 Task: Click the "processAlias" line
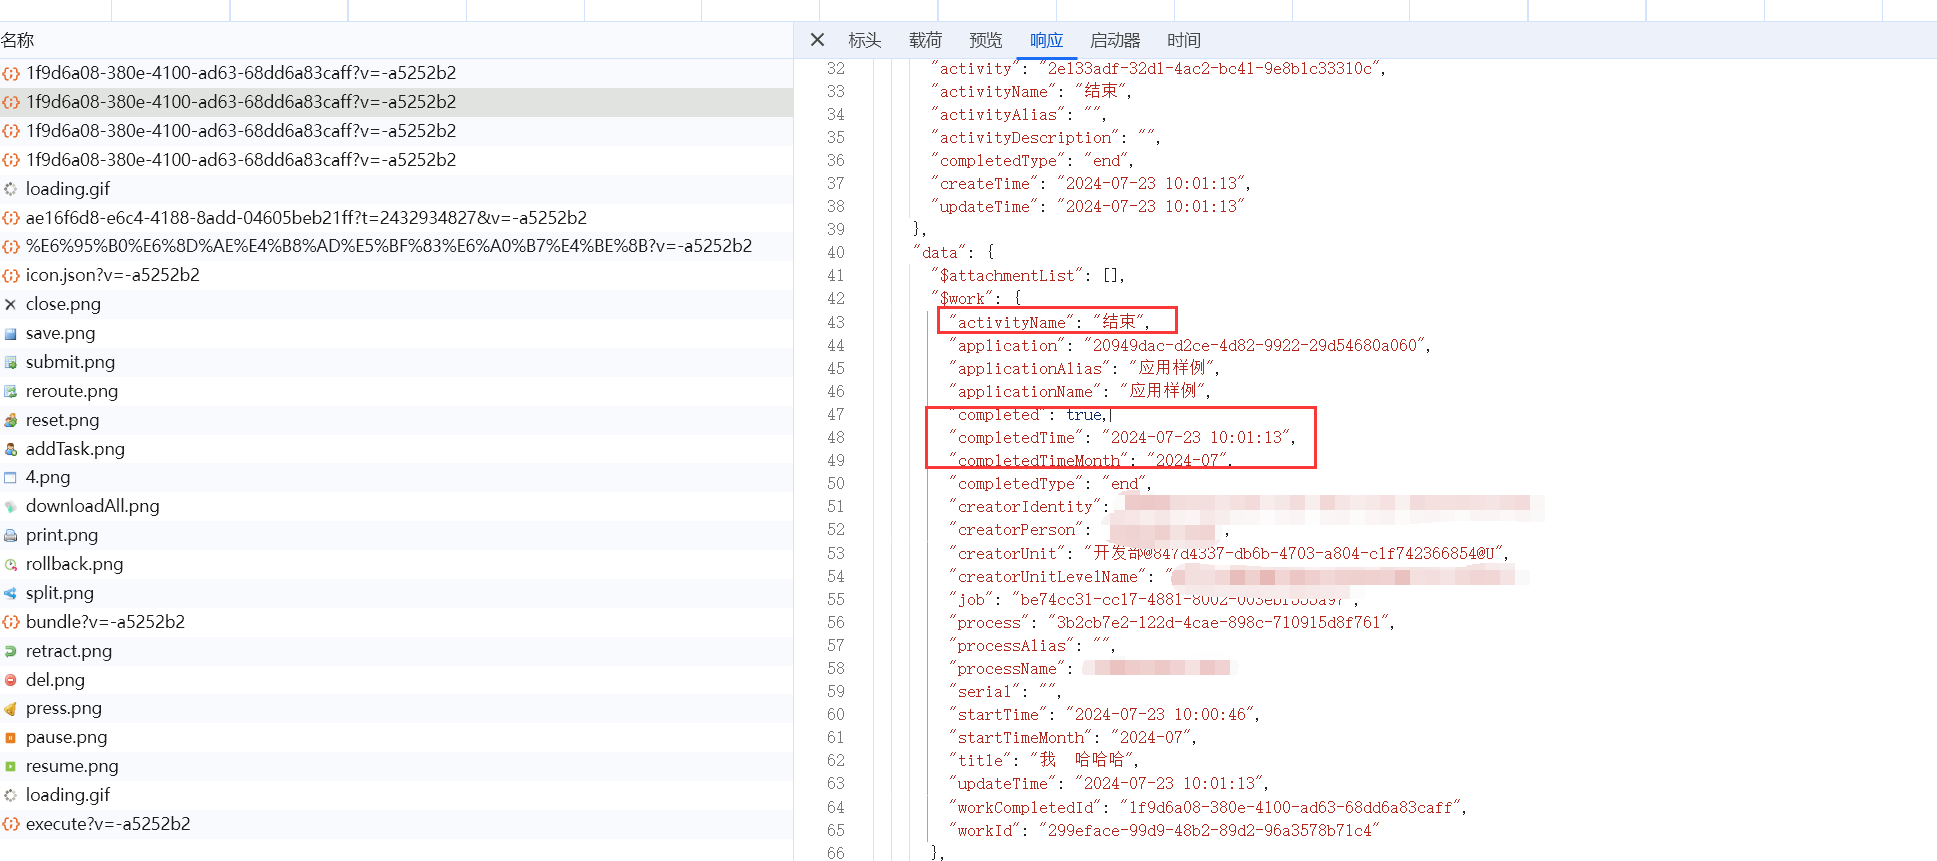(x=1032, y=646)
